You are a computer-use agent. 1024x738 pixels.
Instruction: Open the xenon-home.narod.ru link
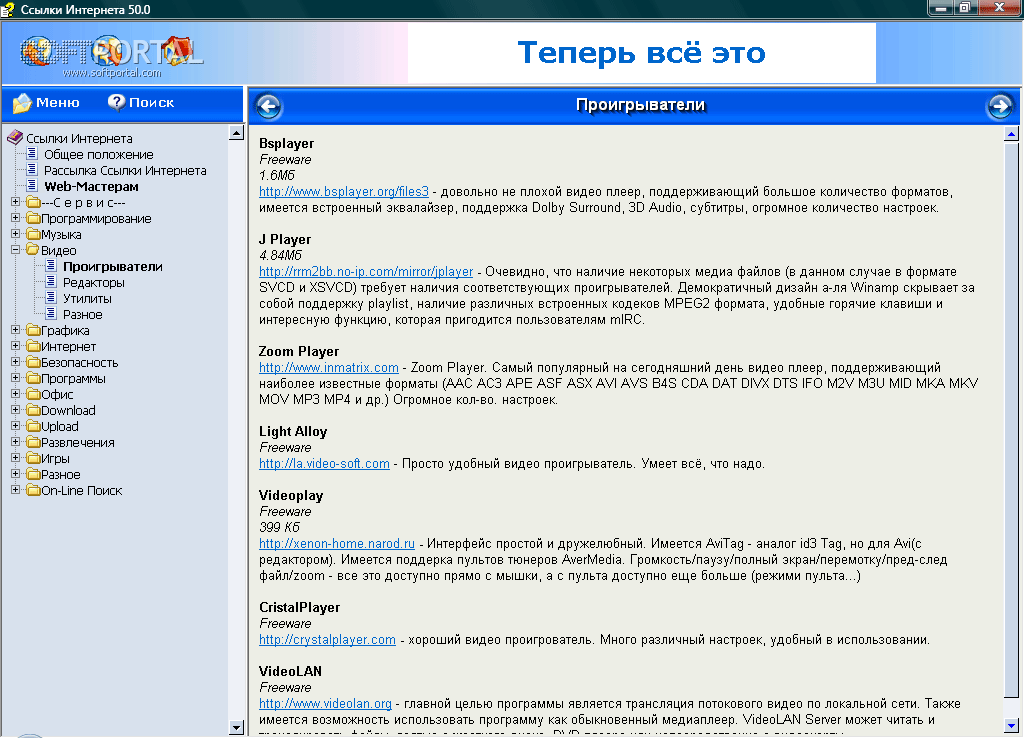pyautogui.click(x=336, y=543)
